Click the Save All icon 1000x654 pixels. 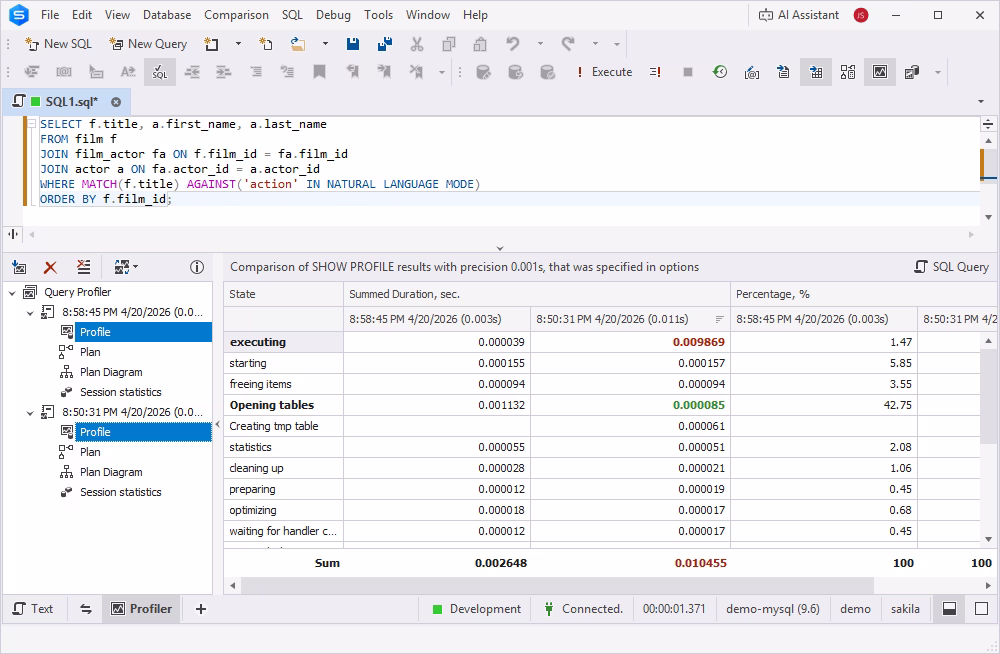tap(385, 44)
